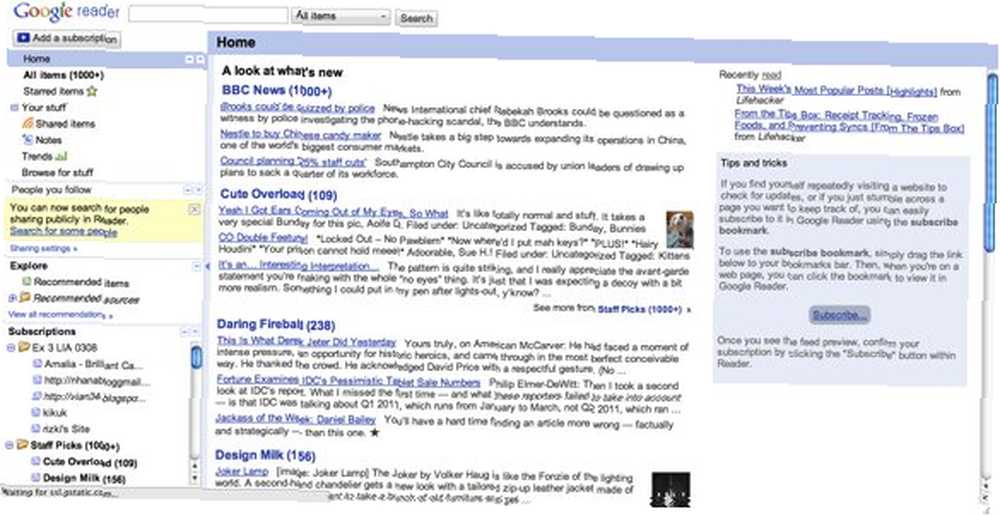
Task: Click feed icon beside Cute Overload subscription
Action: (36, 462)
